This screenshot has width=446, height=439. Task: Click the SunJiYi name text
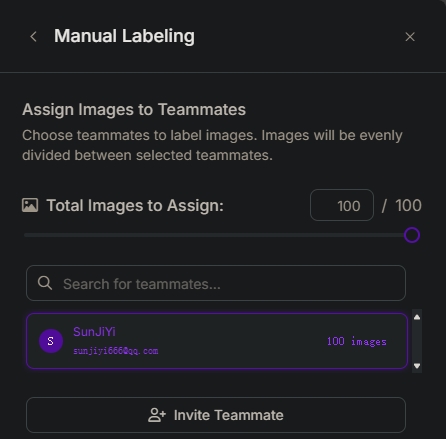[x=94, y=332]
